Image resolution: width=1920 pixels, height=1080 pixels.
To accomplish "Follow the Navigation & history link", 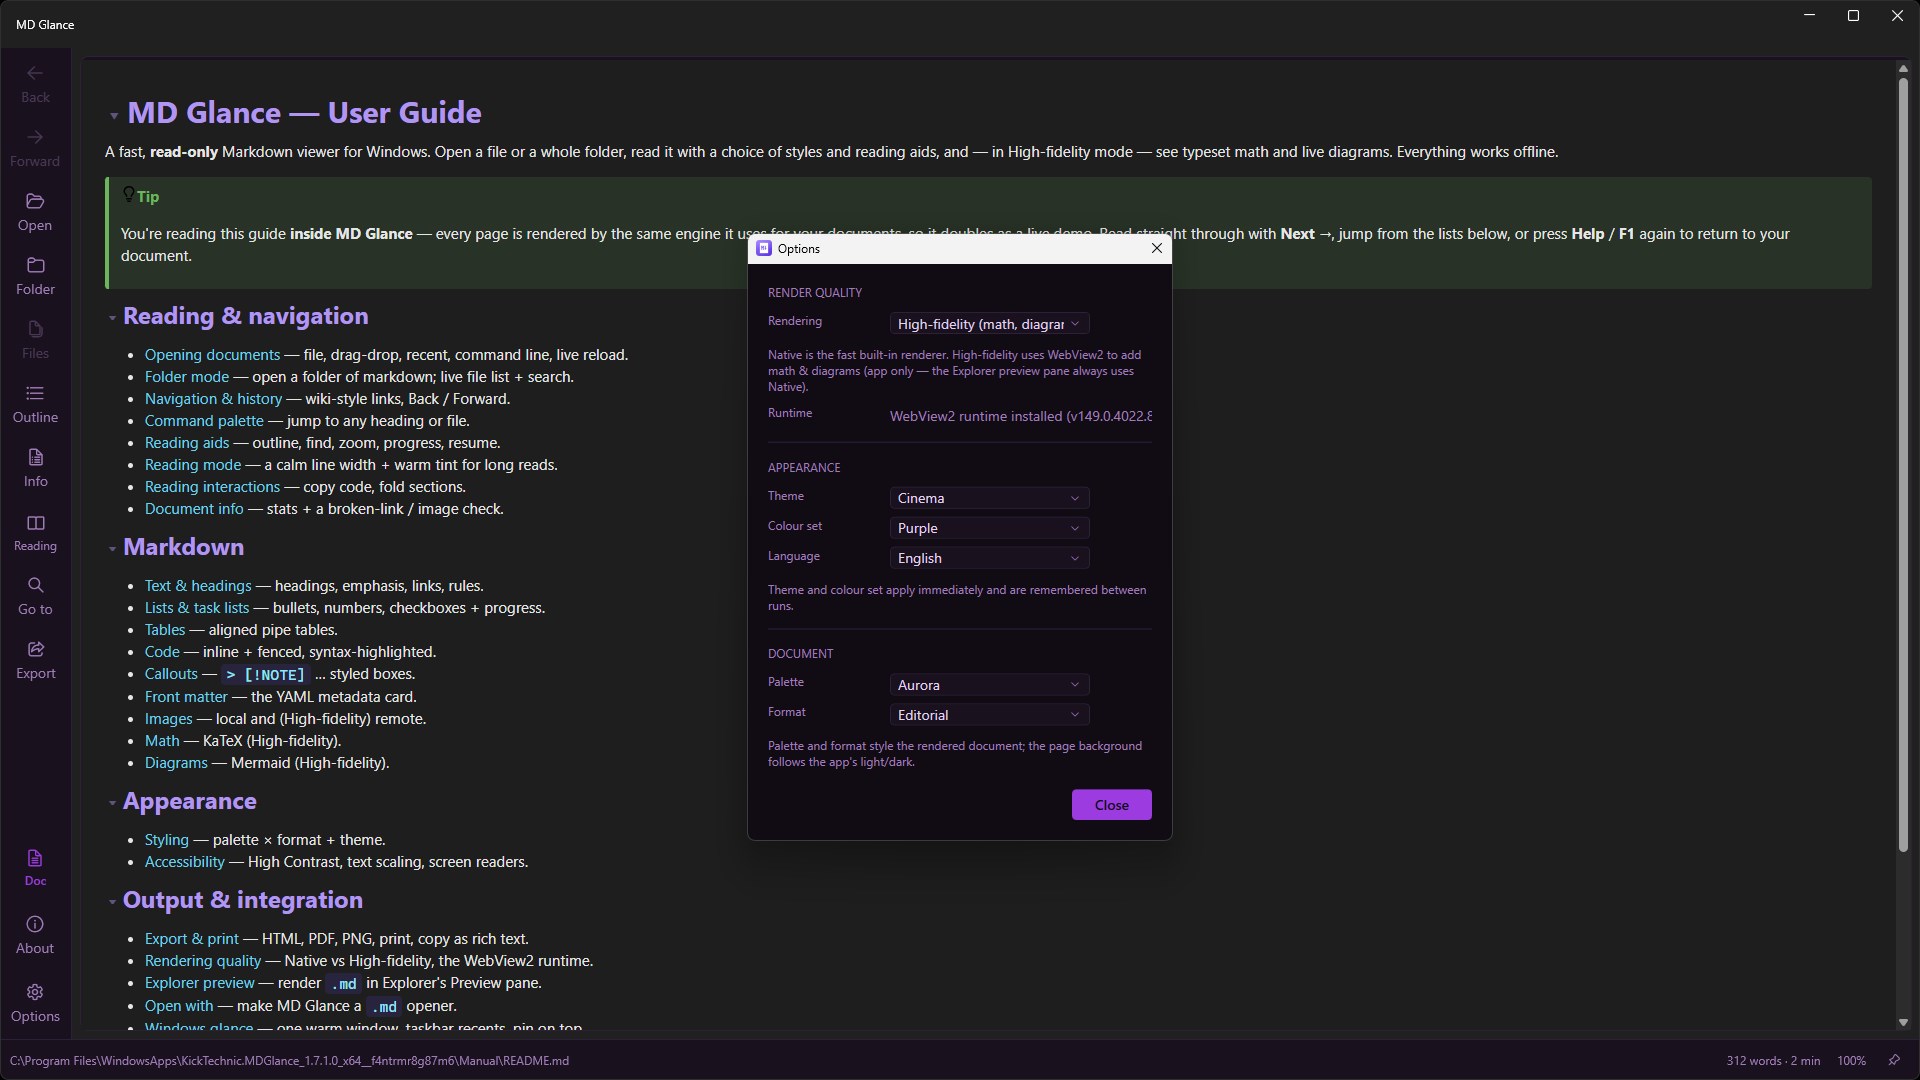I will tap(213, 399).
